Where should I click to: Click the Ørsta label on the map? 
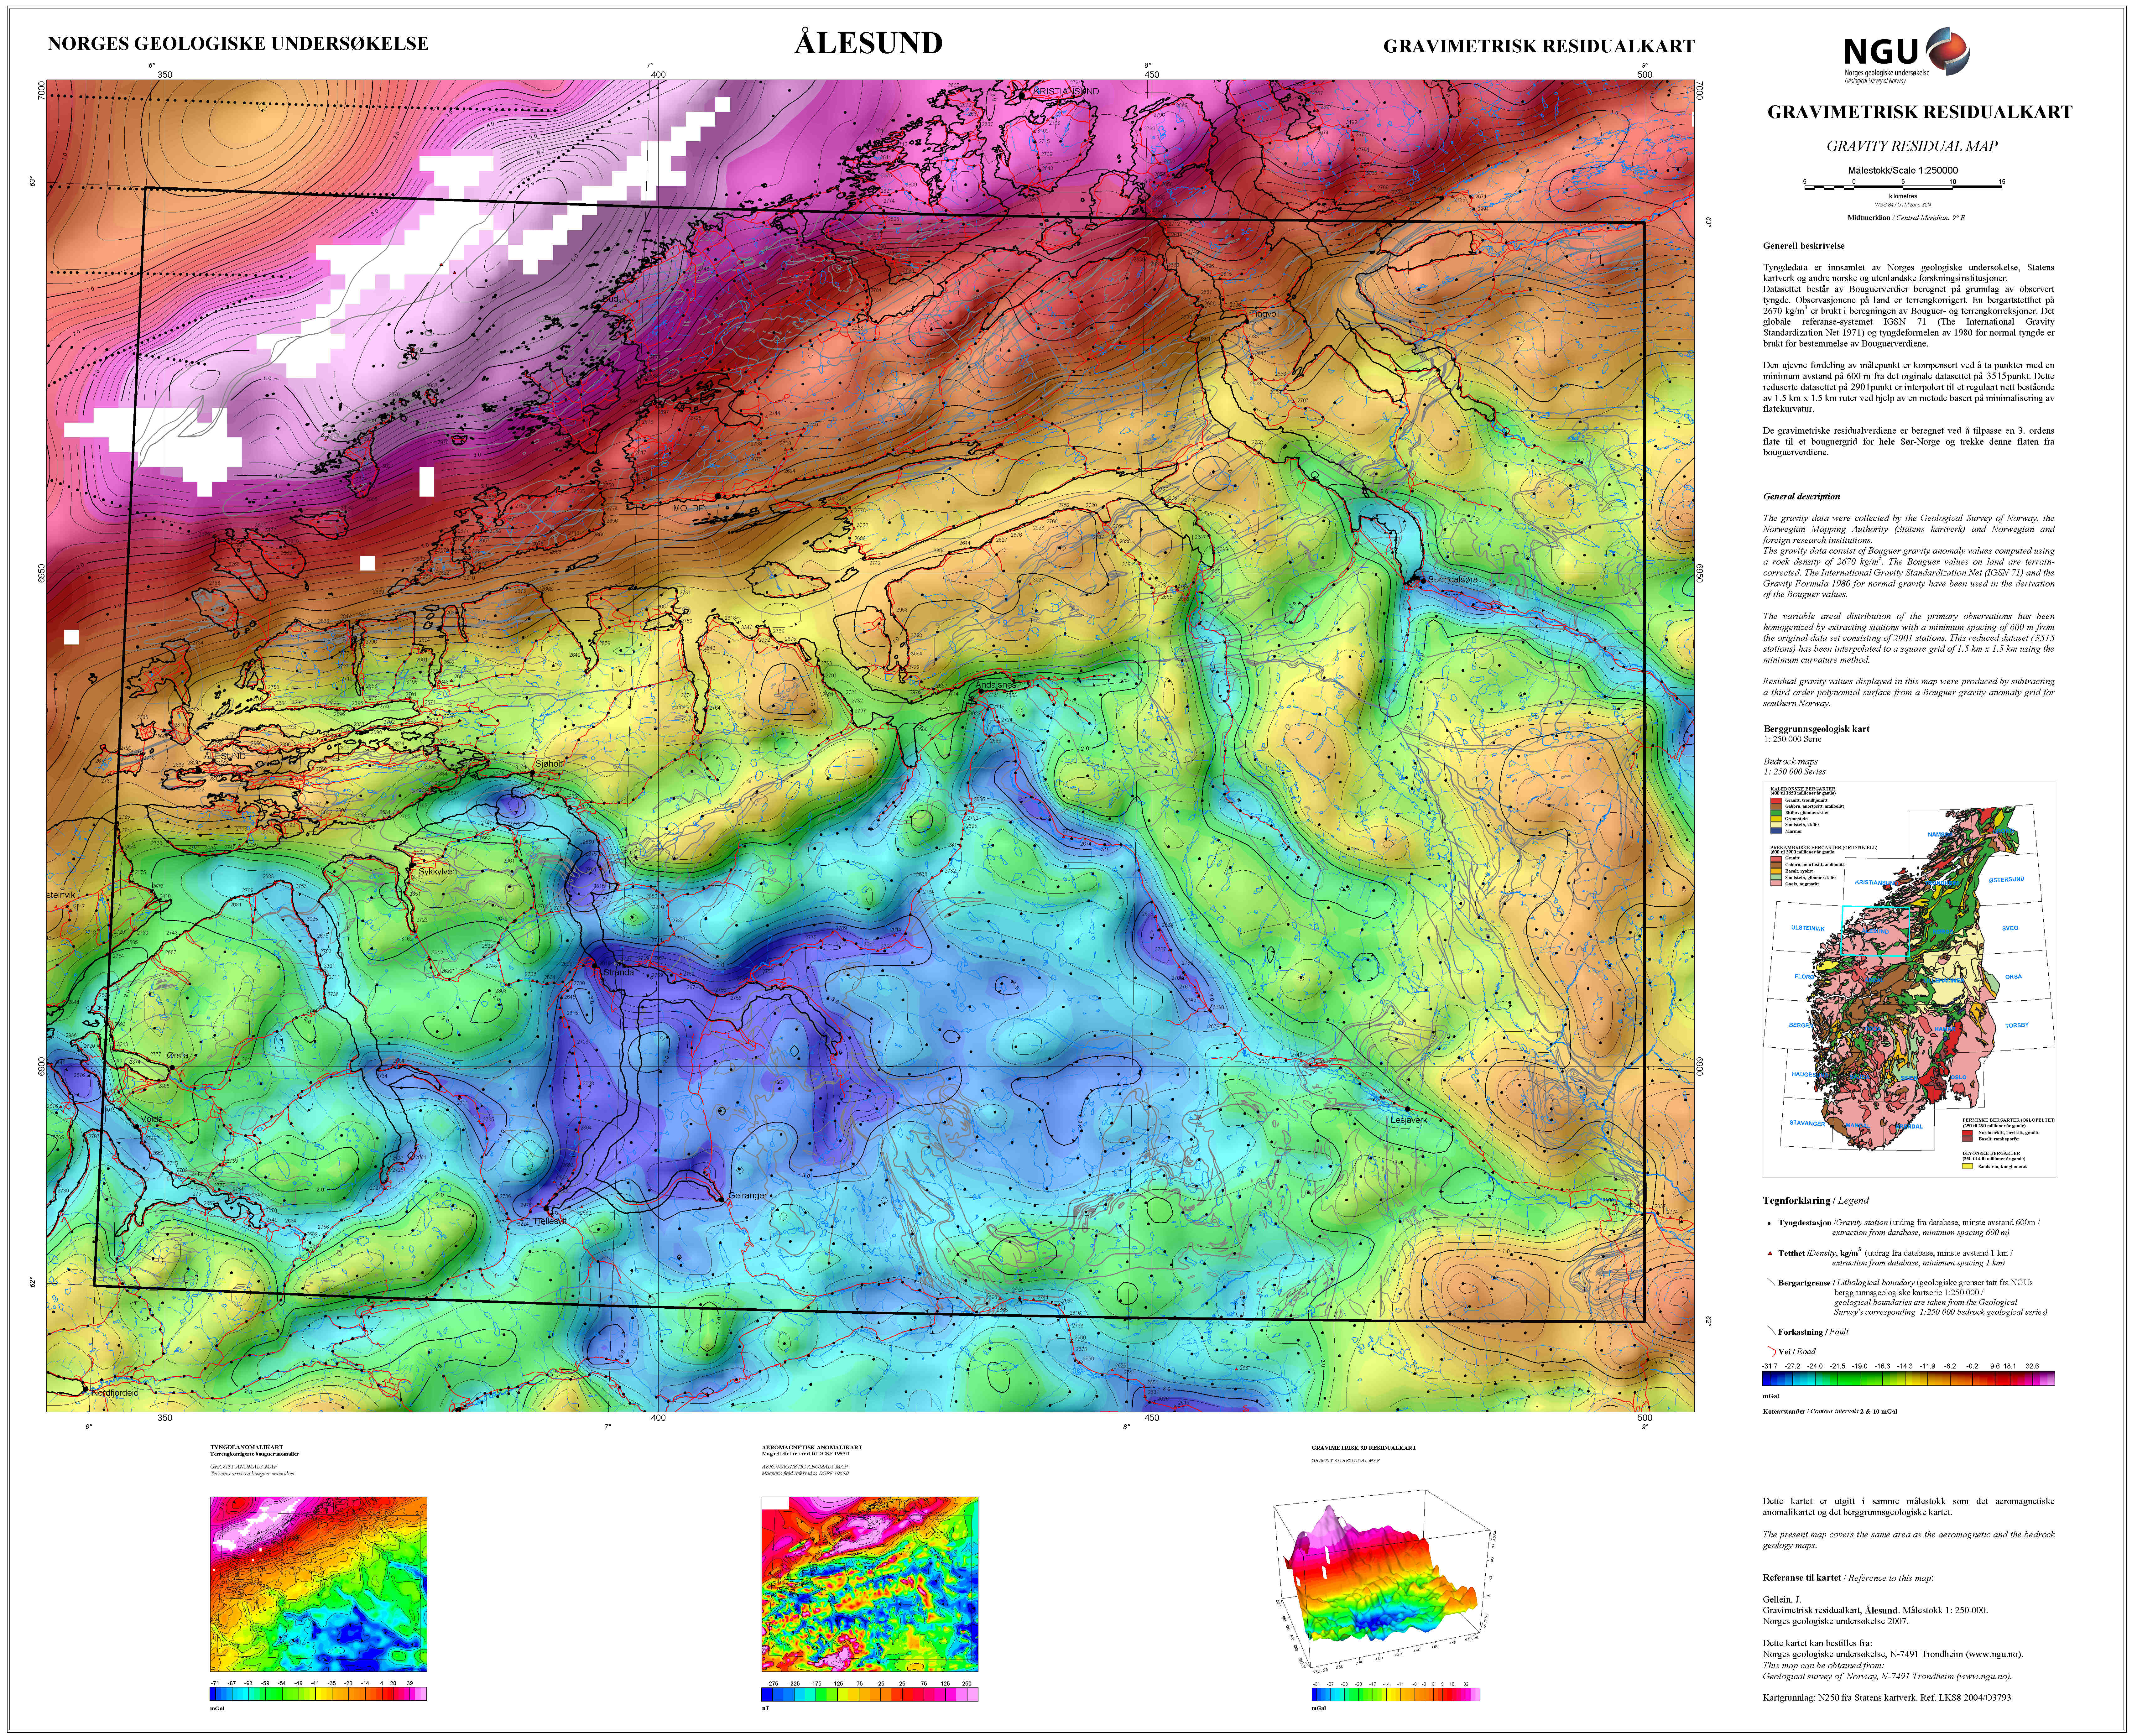[x=177, y=1055]
